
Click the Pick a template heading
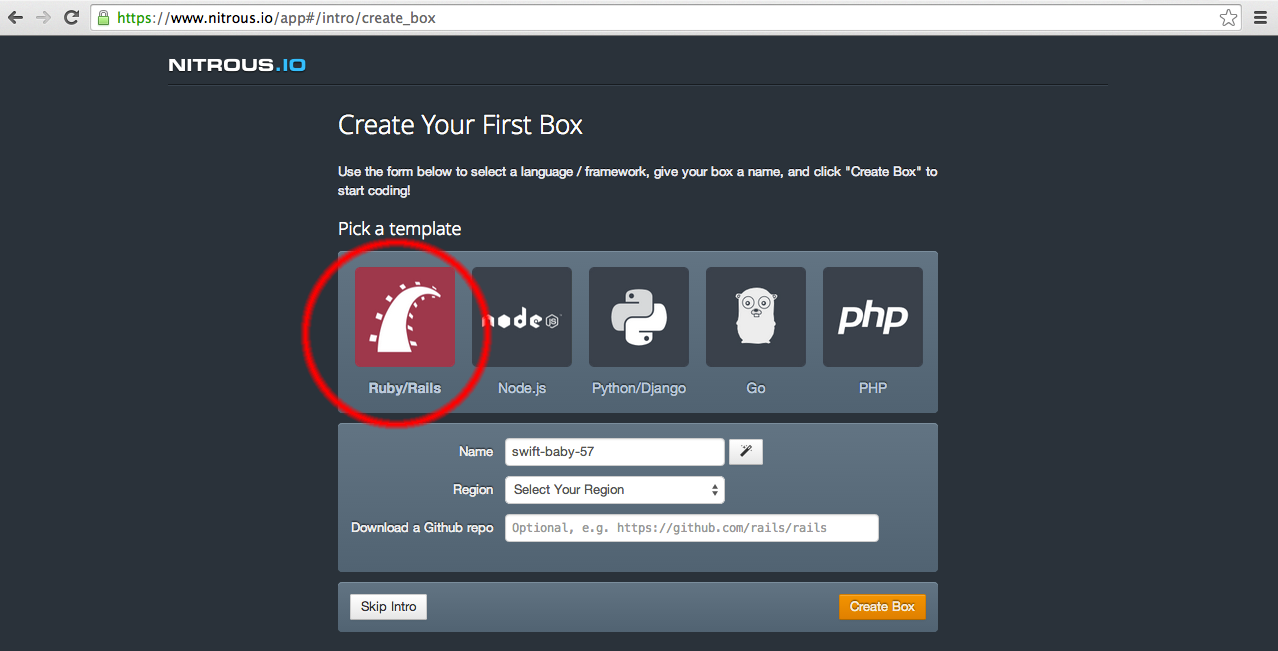(399, 229)
